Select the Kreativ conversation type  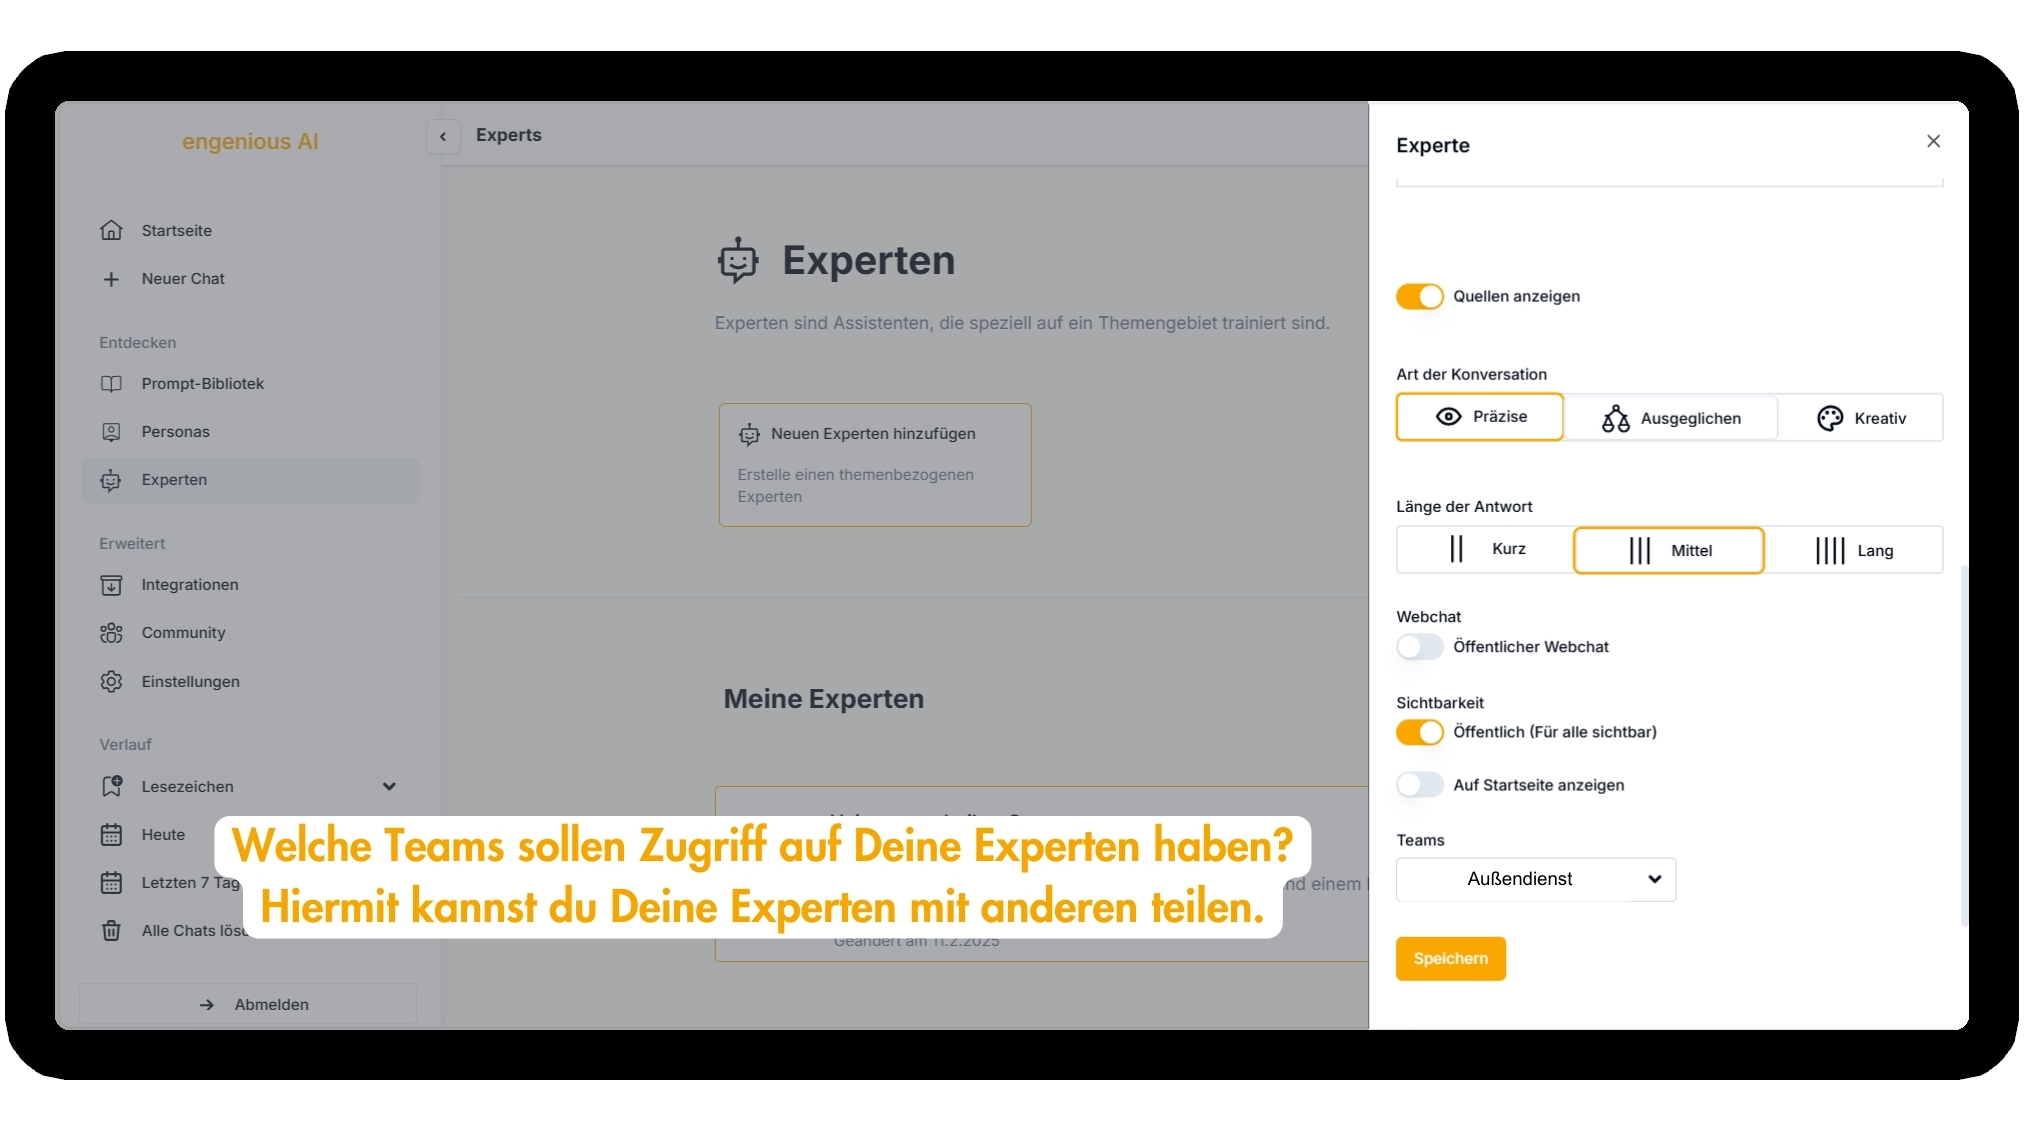pos(1860,418)
